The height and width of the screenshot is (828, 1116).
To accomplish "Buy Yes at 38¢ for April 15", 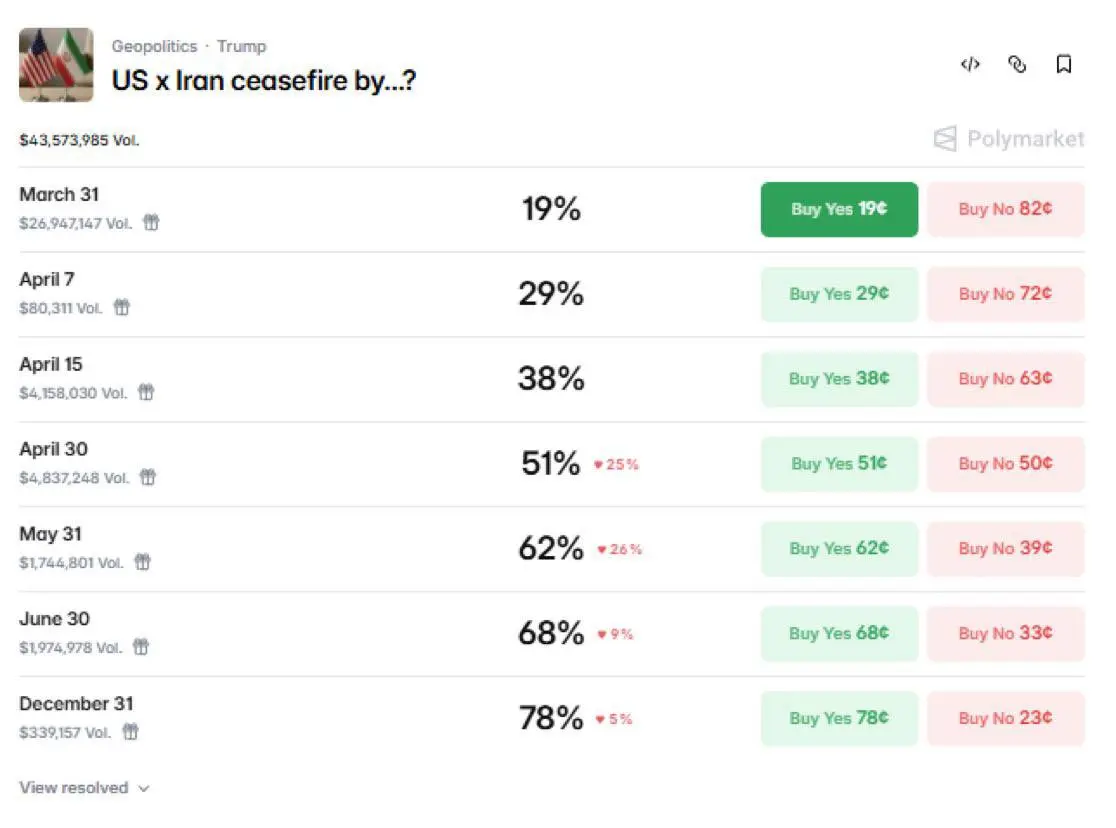I will click(x=839, y=379).
